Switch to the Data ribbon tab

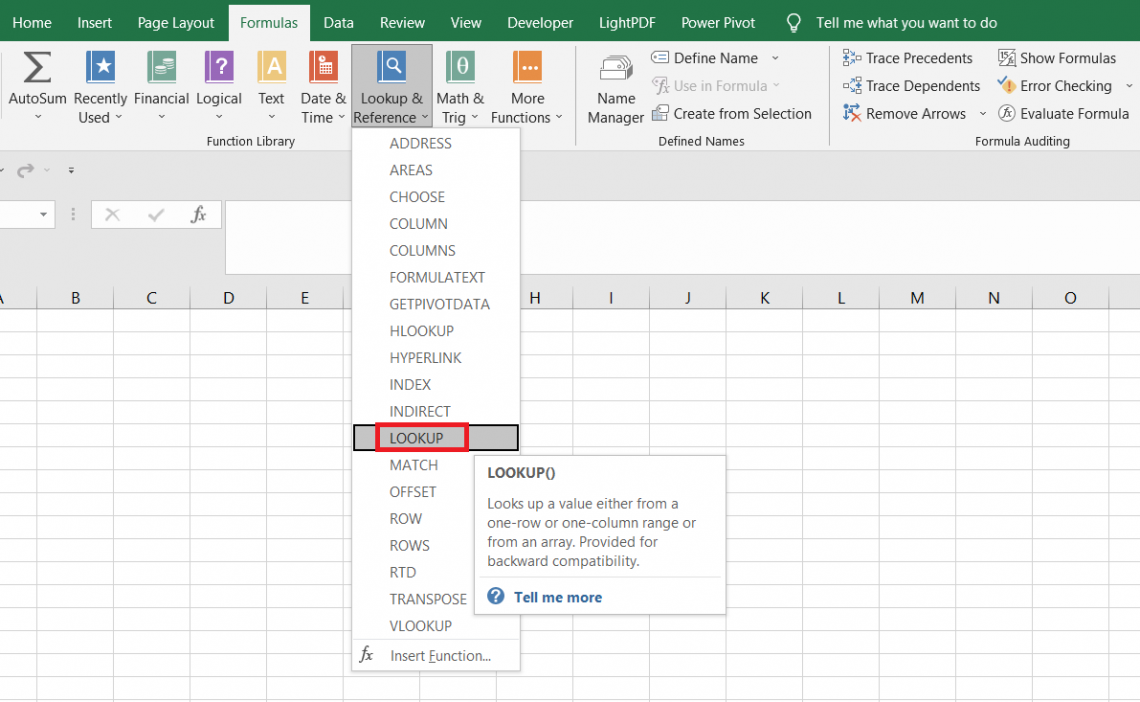coord(338,22)
